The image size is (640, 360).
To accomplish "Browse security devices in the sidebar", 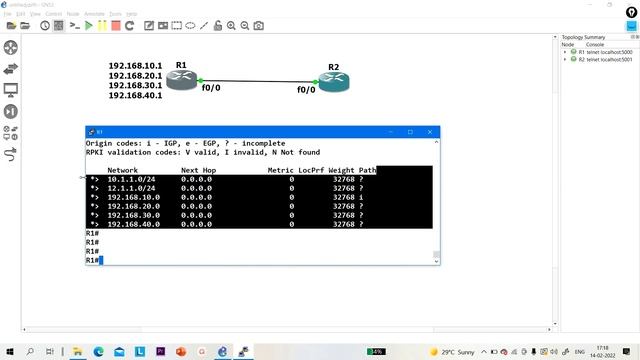I will pyautogui.click(x=11, y=111).
